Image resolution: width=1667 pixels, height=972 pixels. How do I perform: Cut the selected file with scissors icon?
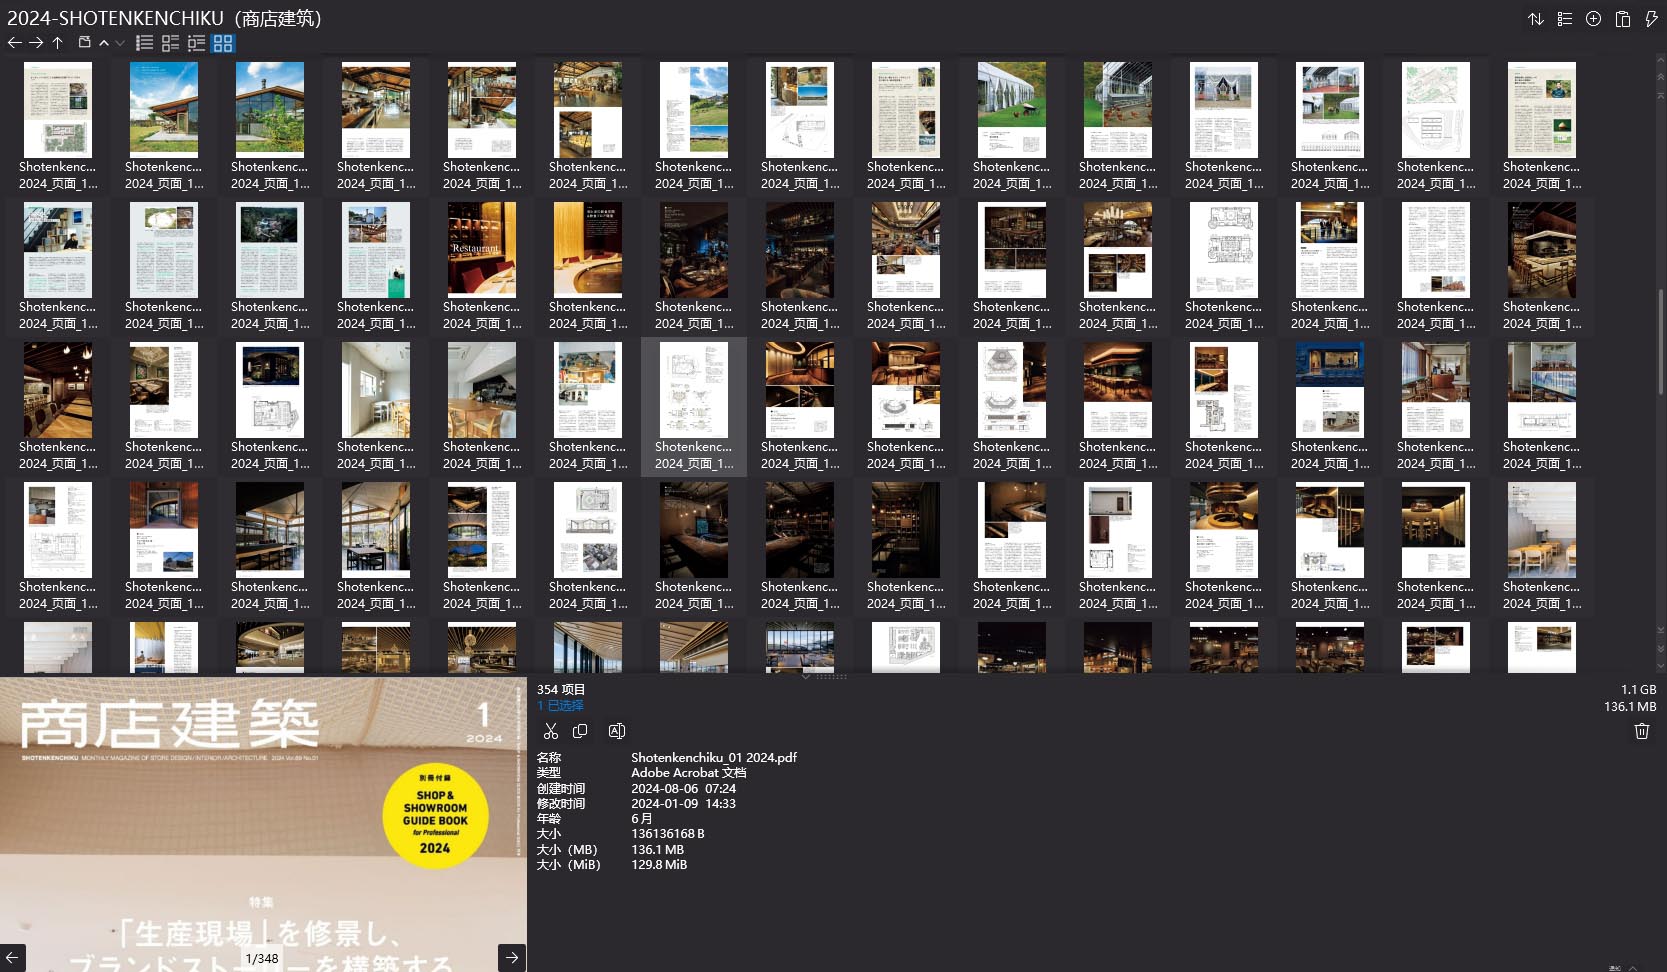[x=551, y=731]
